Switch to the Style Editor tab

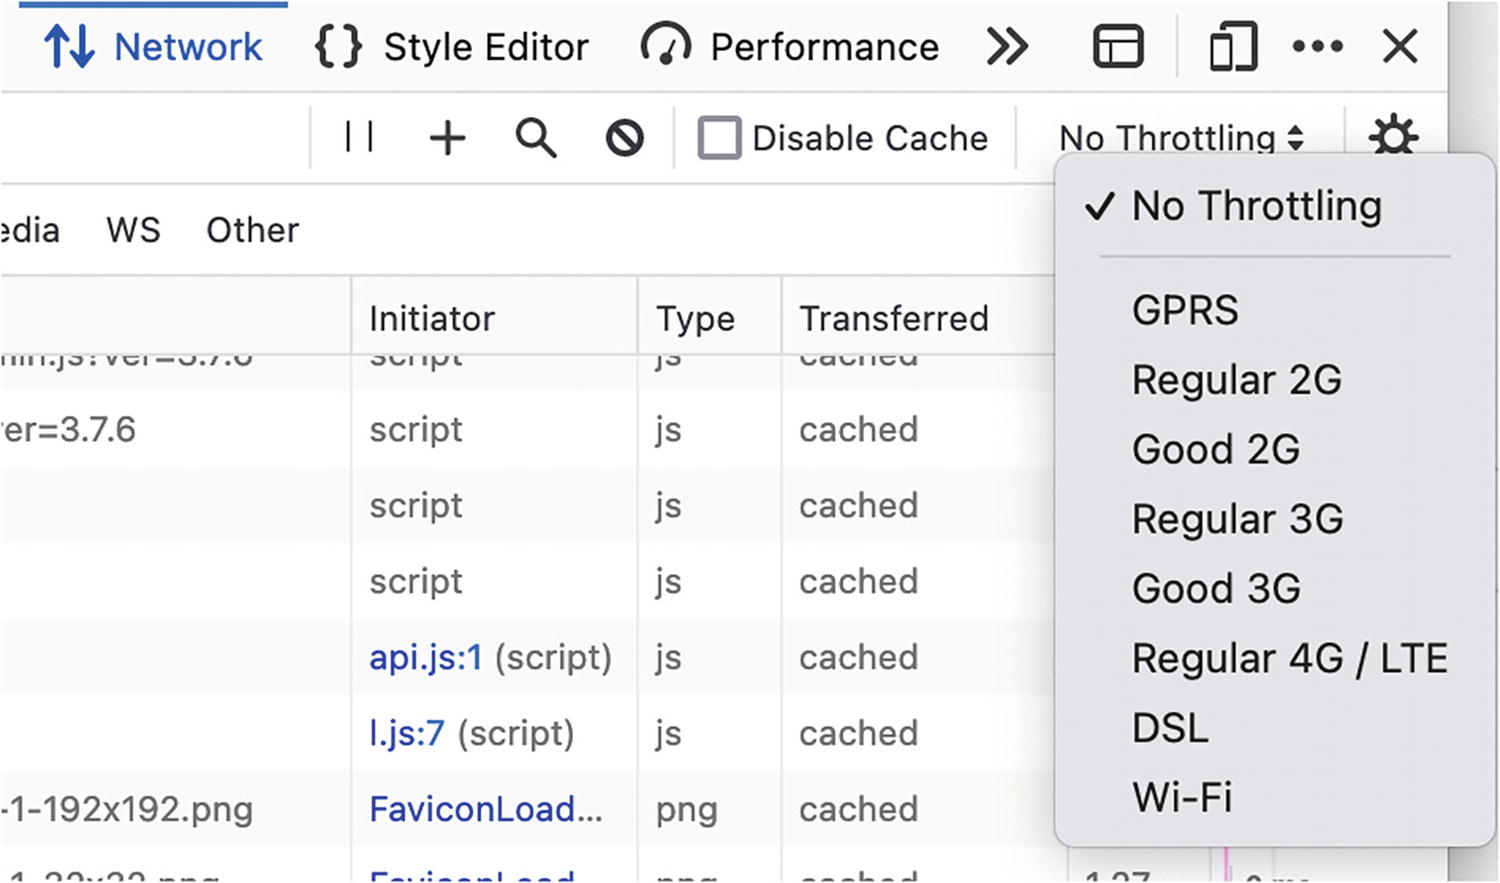tap(453, 47)
